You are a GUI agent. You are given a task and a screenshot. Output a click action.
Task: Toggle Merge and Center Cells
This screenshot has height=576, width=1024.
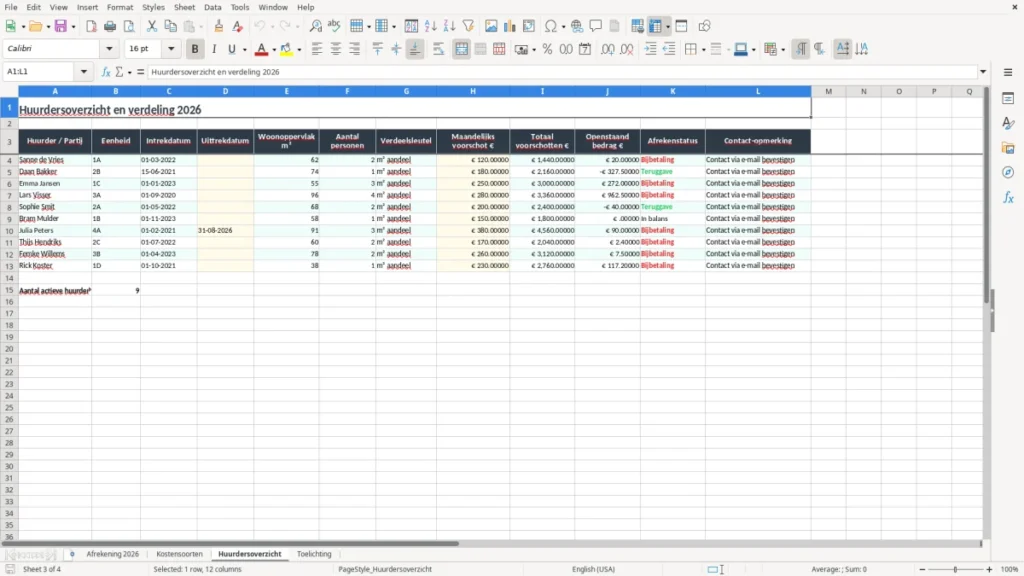pos(461,49)
